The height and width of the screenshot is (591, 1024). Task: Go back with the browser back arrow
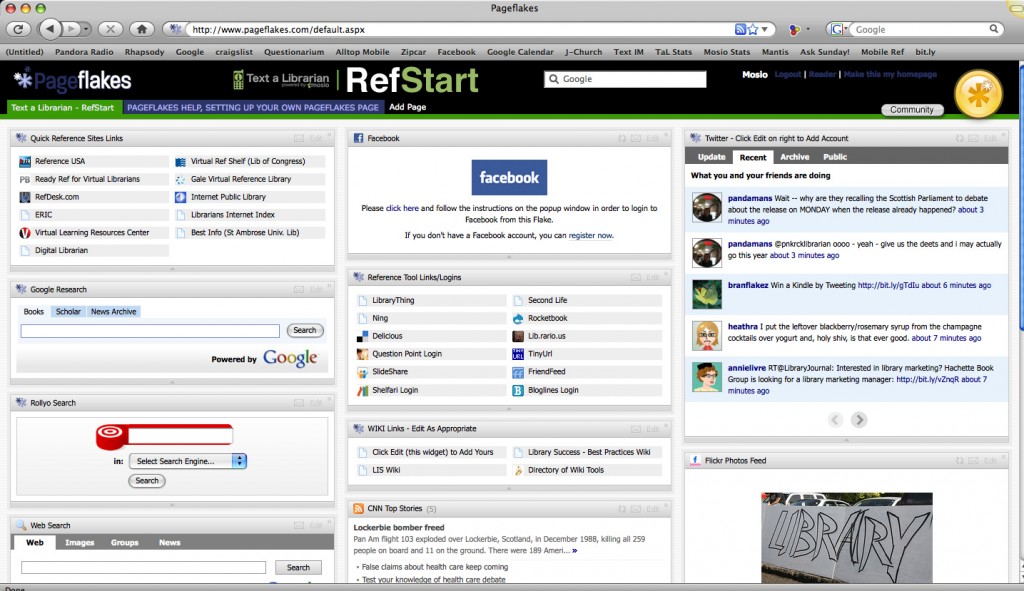[x=50, y=29]
